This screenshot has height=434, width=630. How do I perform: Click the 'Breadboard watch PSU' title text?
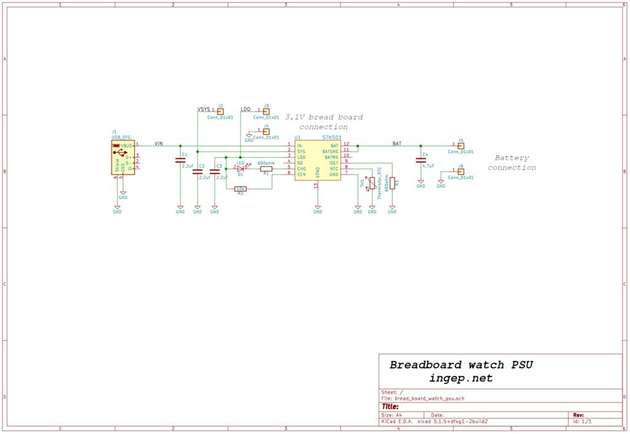pyautogui.click(x=461, y=365)
